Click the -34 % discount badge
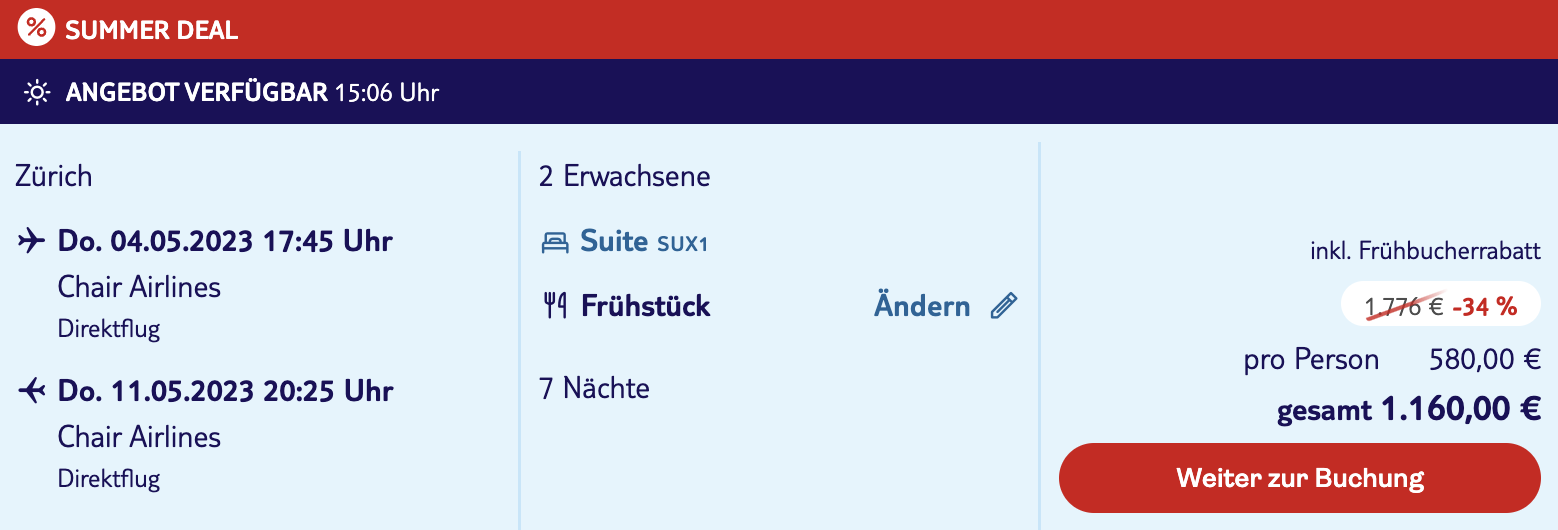Image resolution: width=1558 pixels, height=530 pixels. (1485, 307)
